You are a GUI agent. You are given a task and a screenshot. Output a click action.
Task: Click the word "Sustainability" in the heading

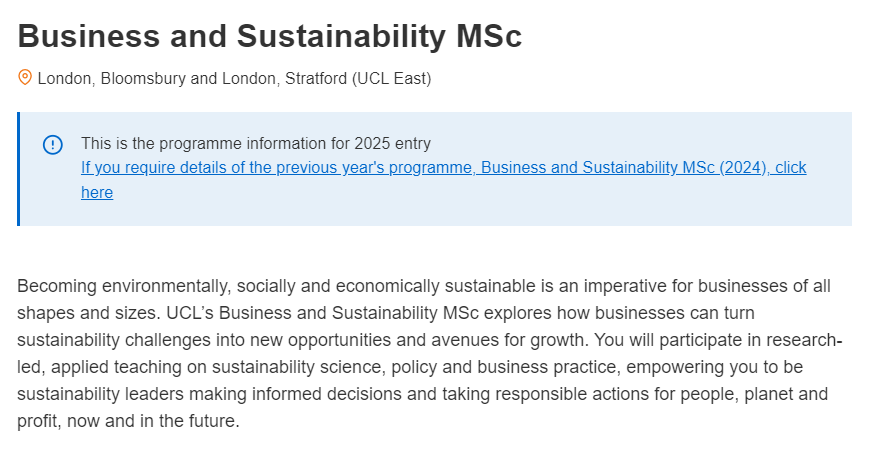click(x=341, y=36)
